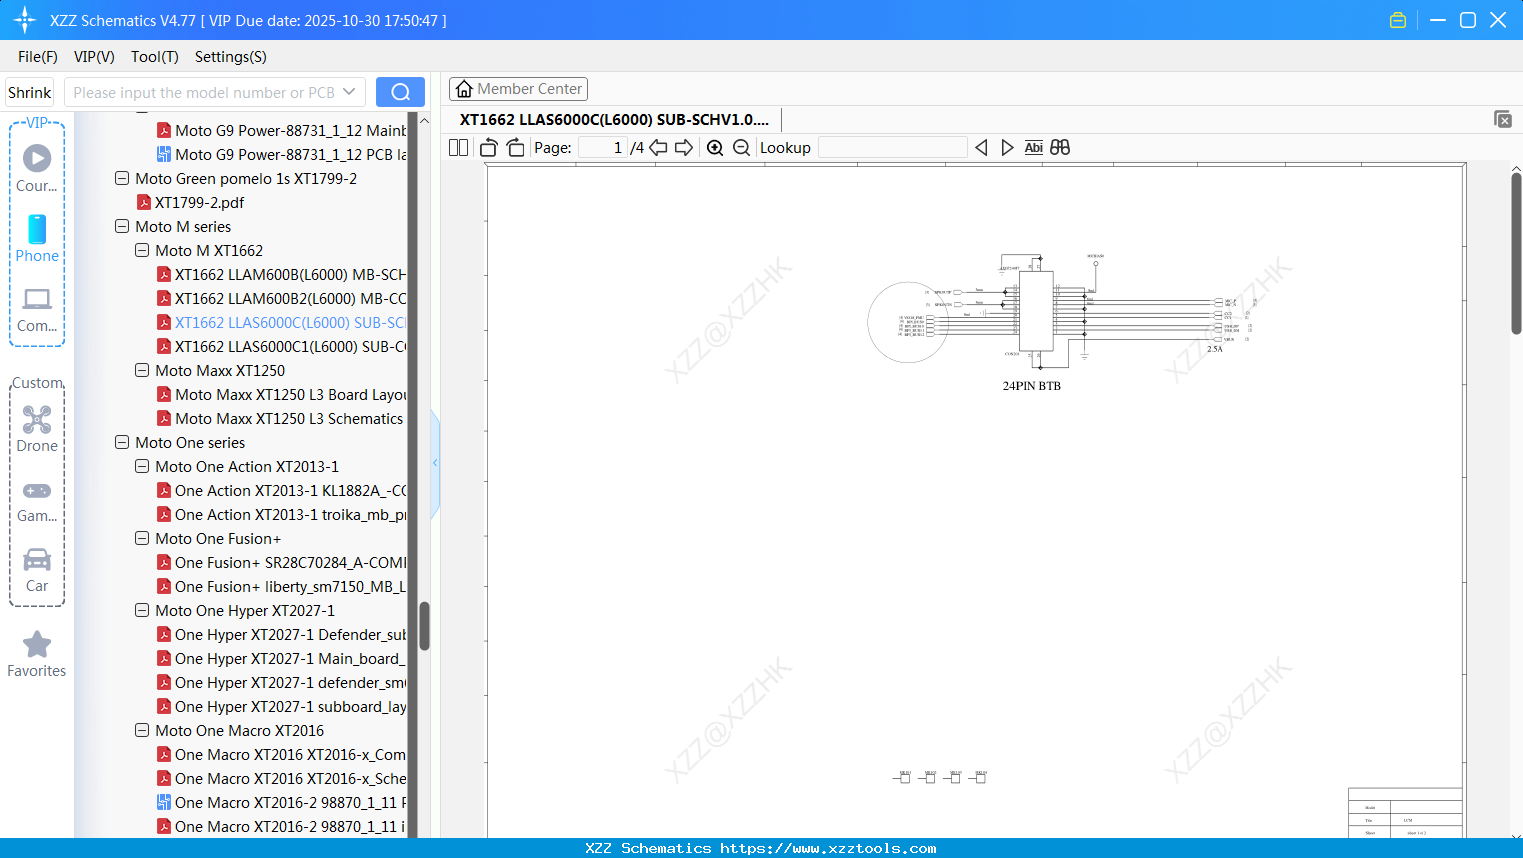Open the VIP(V) menu
The image size is (1523, 858).
pyautogui.click(x=94, y=57)
